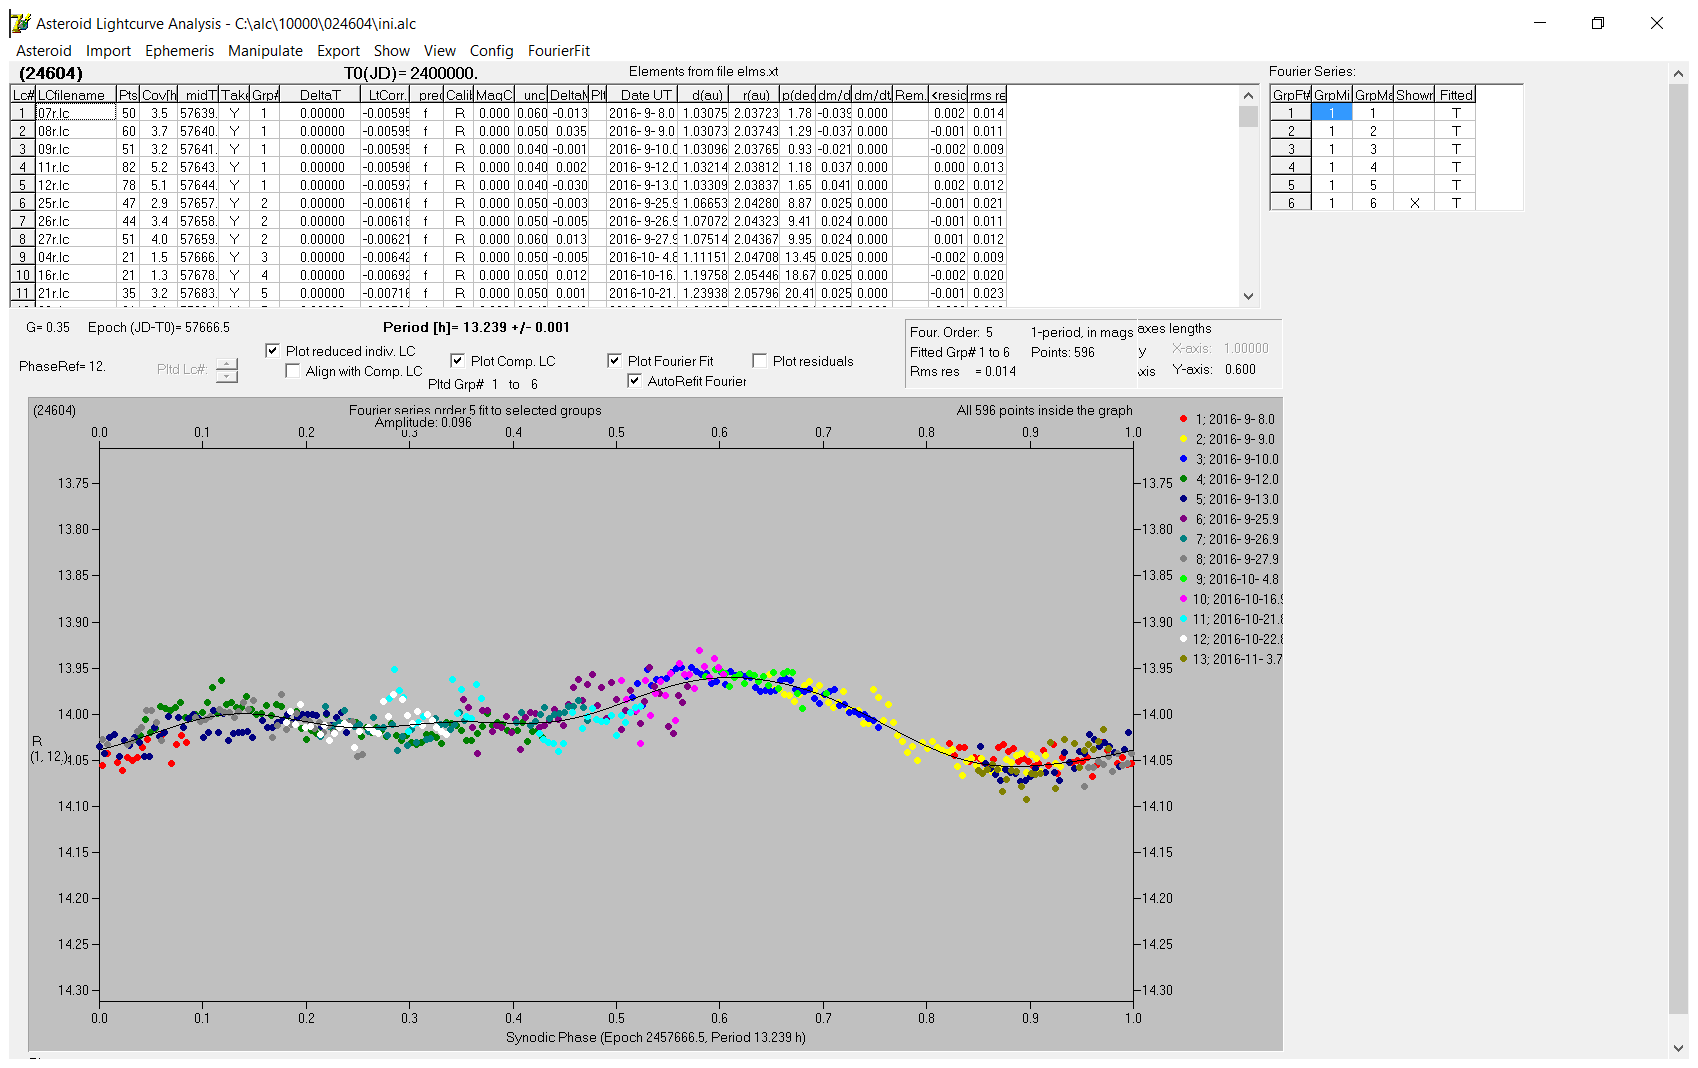Click the main window scrollbar down arrow

[1678, 1048]
